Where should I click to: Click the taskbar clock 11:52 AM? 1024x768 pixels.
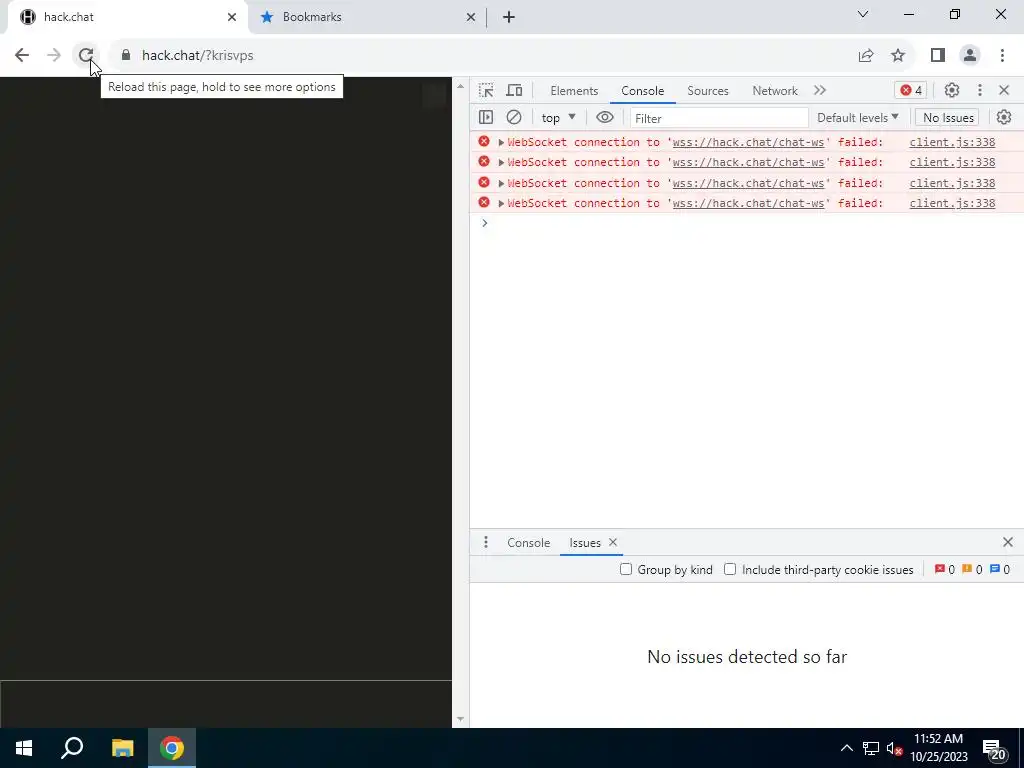point(938,739)
